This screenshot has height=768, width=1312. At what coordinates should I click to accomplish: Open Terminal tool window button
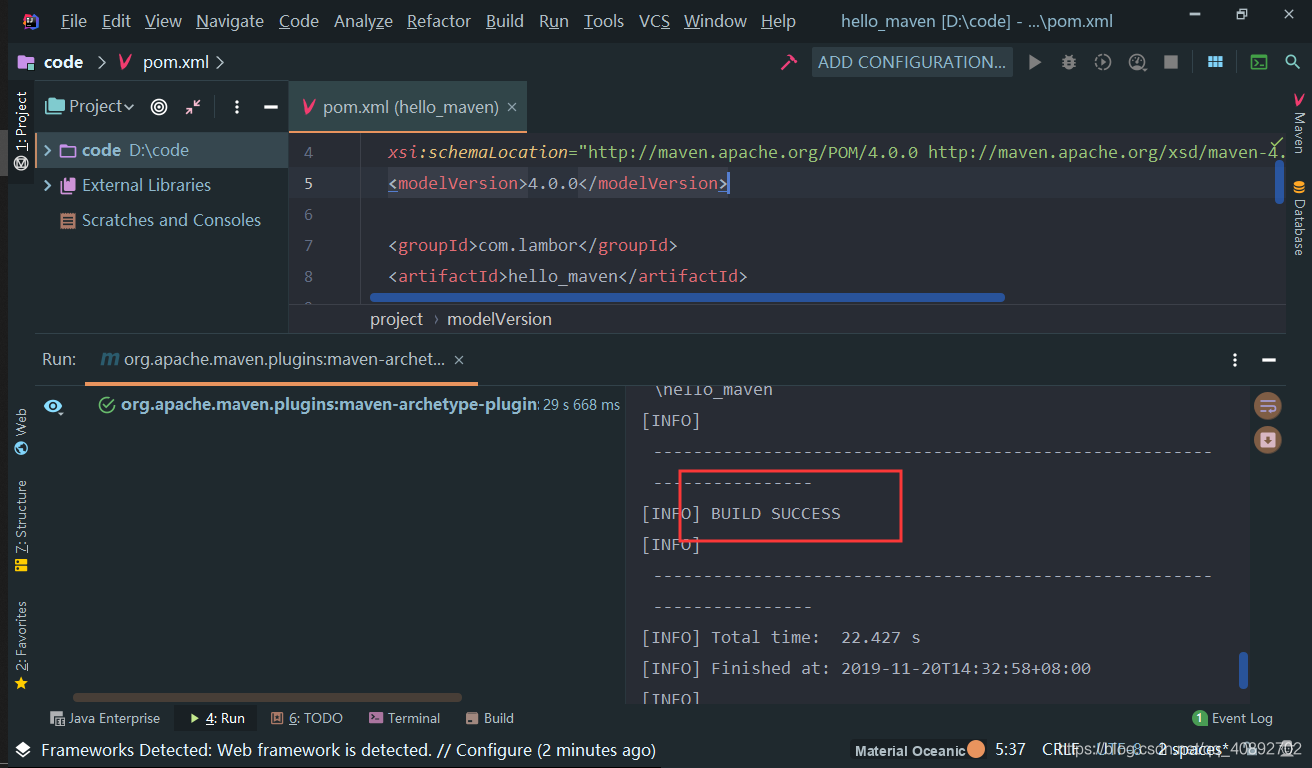pyautogui.click(x=404, y=718)
